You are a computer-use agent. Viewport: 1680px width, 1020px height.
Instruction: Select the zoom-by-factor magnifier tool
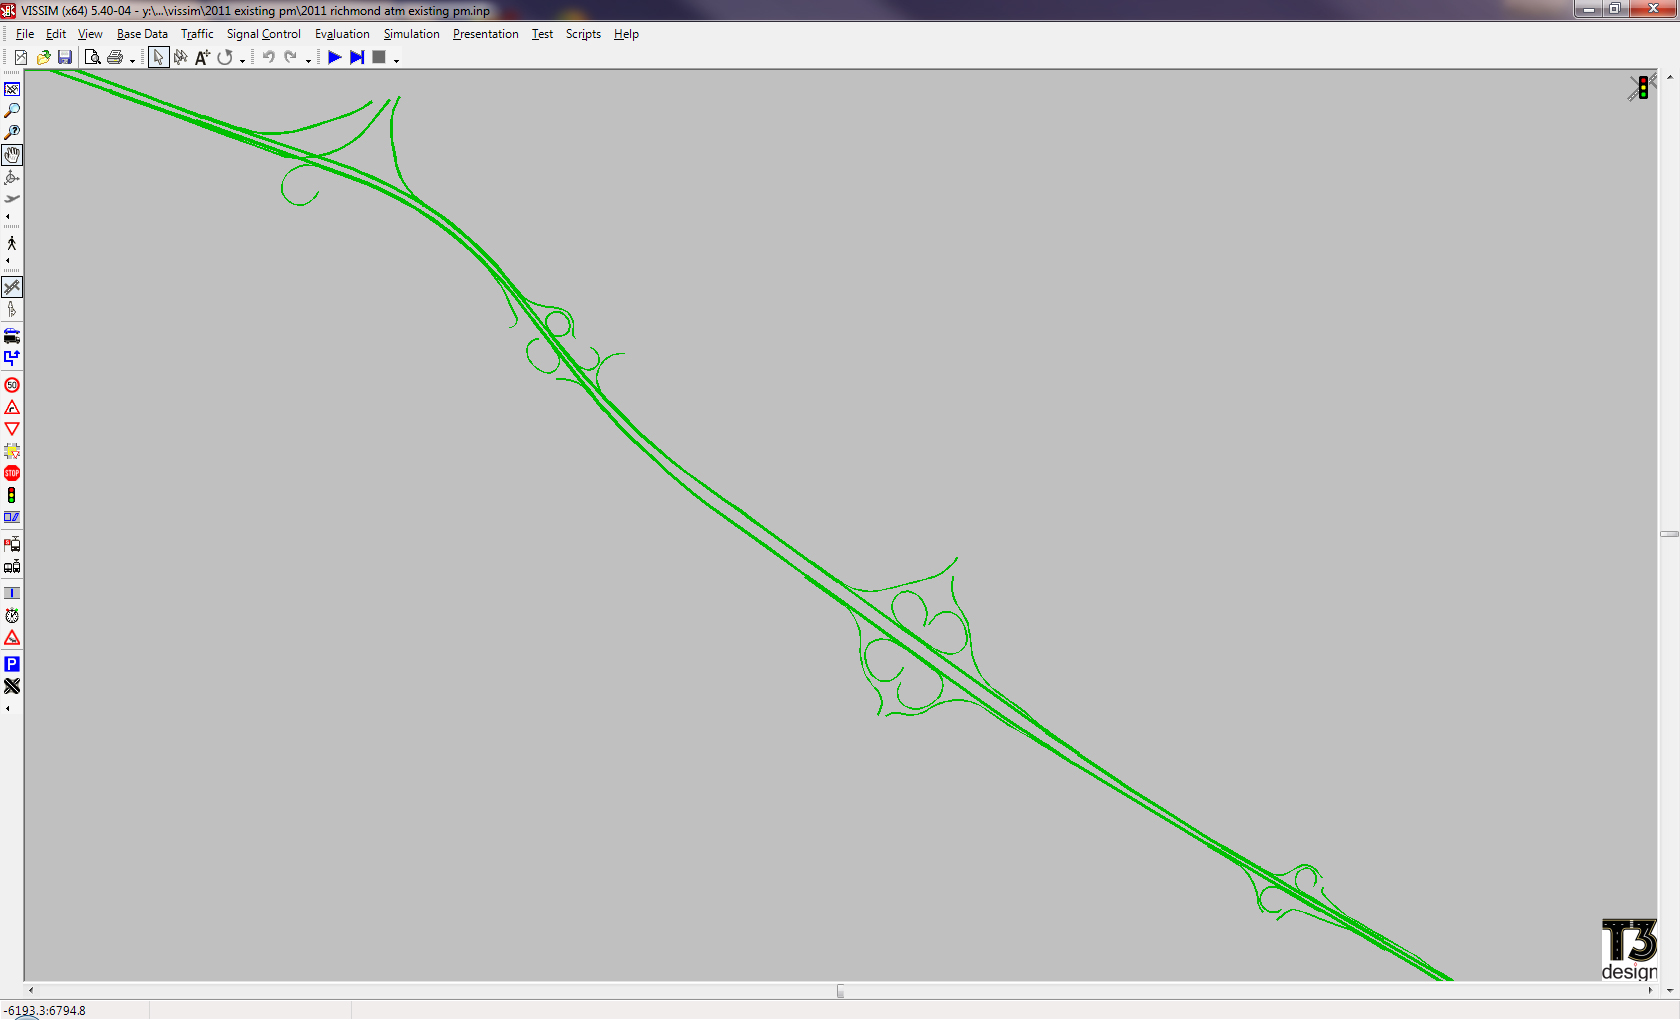point(12,133)
